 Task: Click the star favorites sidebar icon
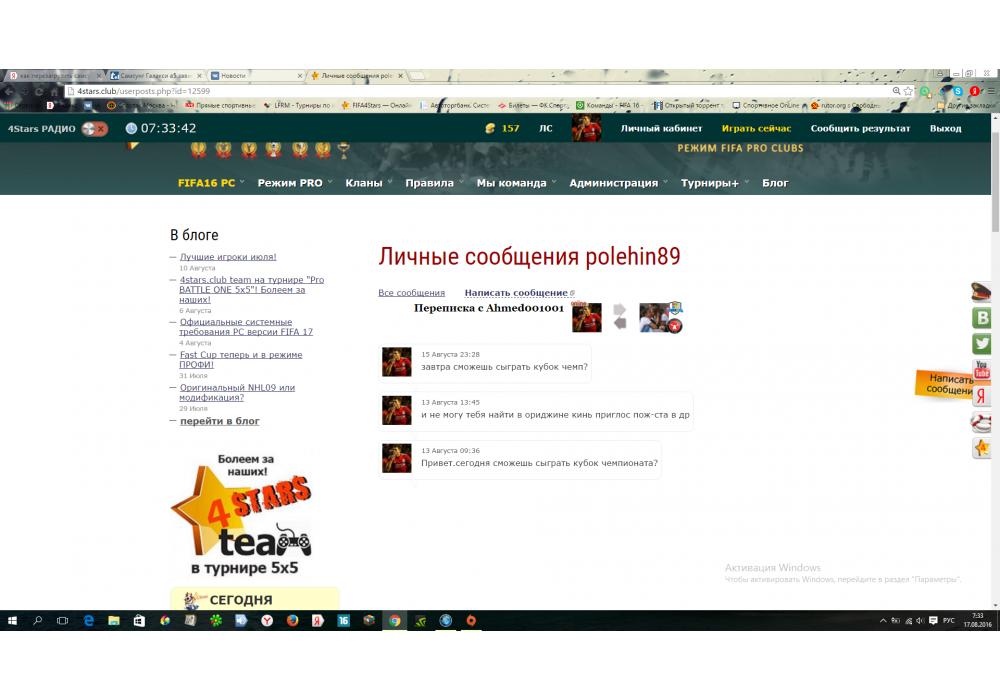[x=982, y=448]
